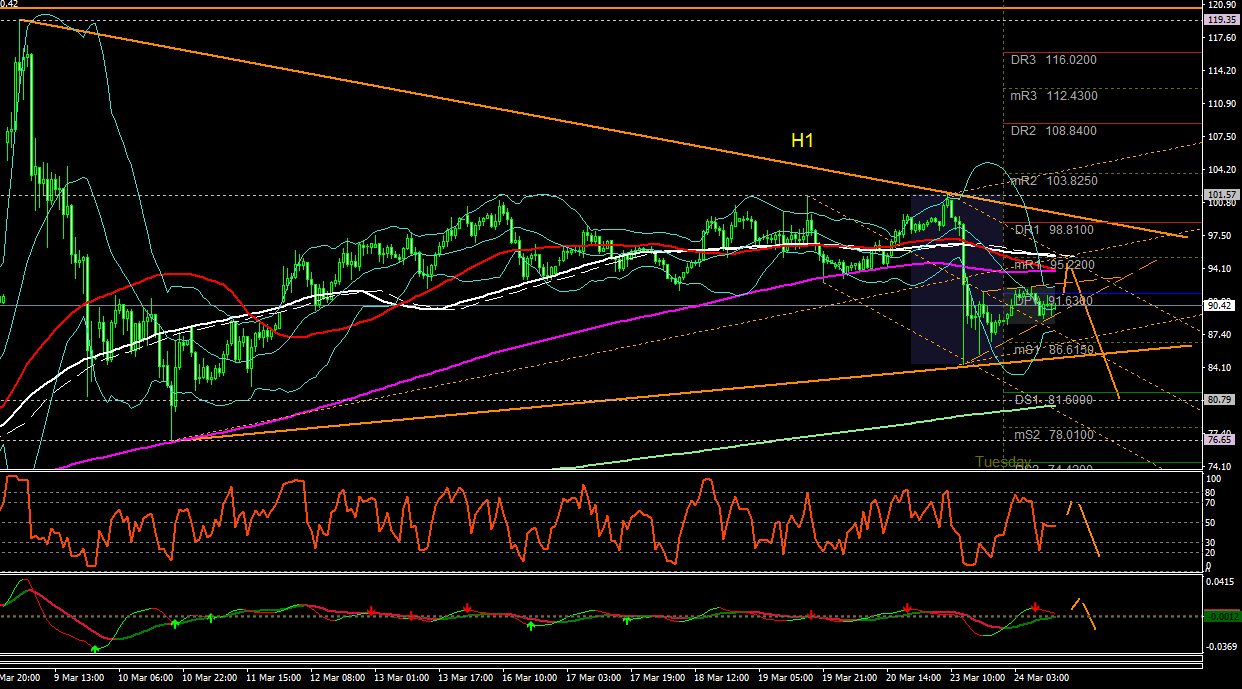Click the 114.20 price scale value
The height and width of the screenshot is (689, 1242).
(1222, 71)
